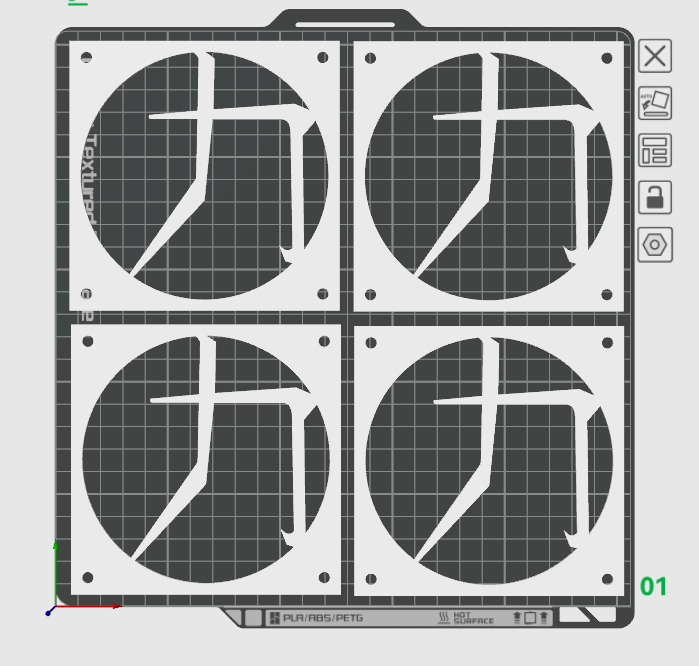Toggle the plate lock icon
This screenshot has height=666, width=699.
pyautogui.click(x=655, y=197)
